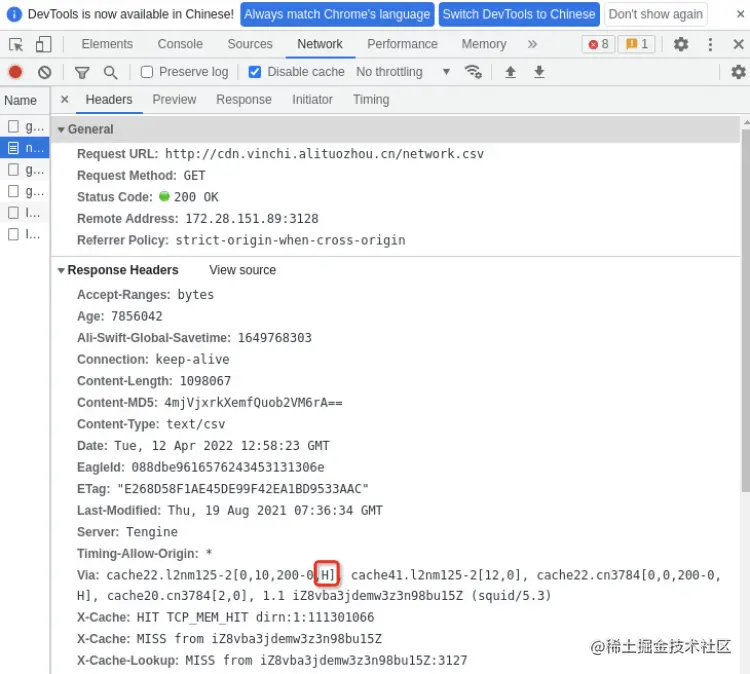Click the Request URL value

pos(324,154)
